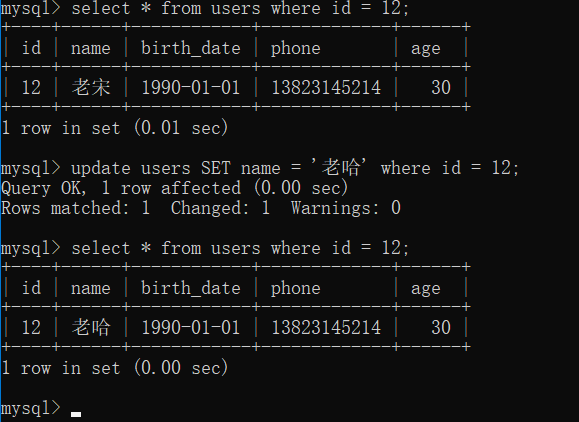Click '1 row in set (0.01 sec)' line
This screenshot has height=422, width=579.
coord(114,128)
